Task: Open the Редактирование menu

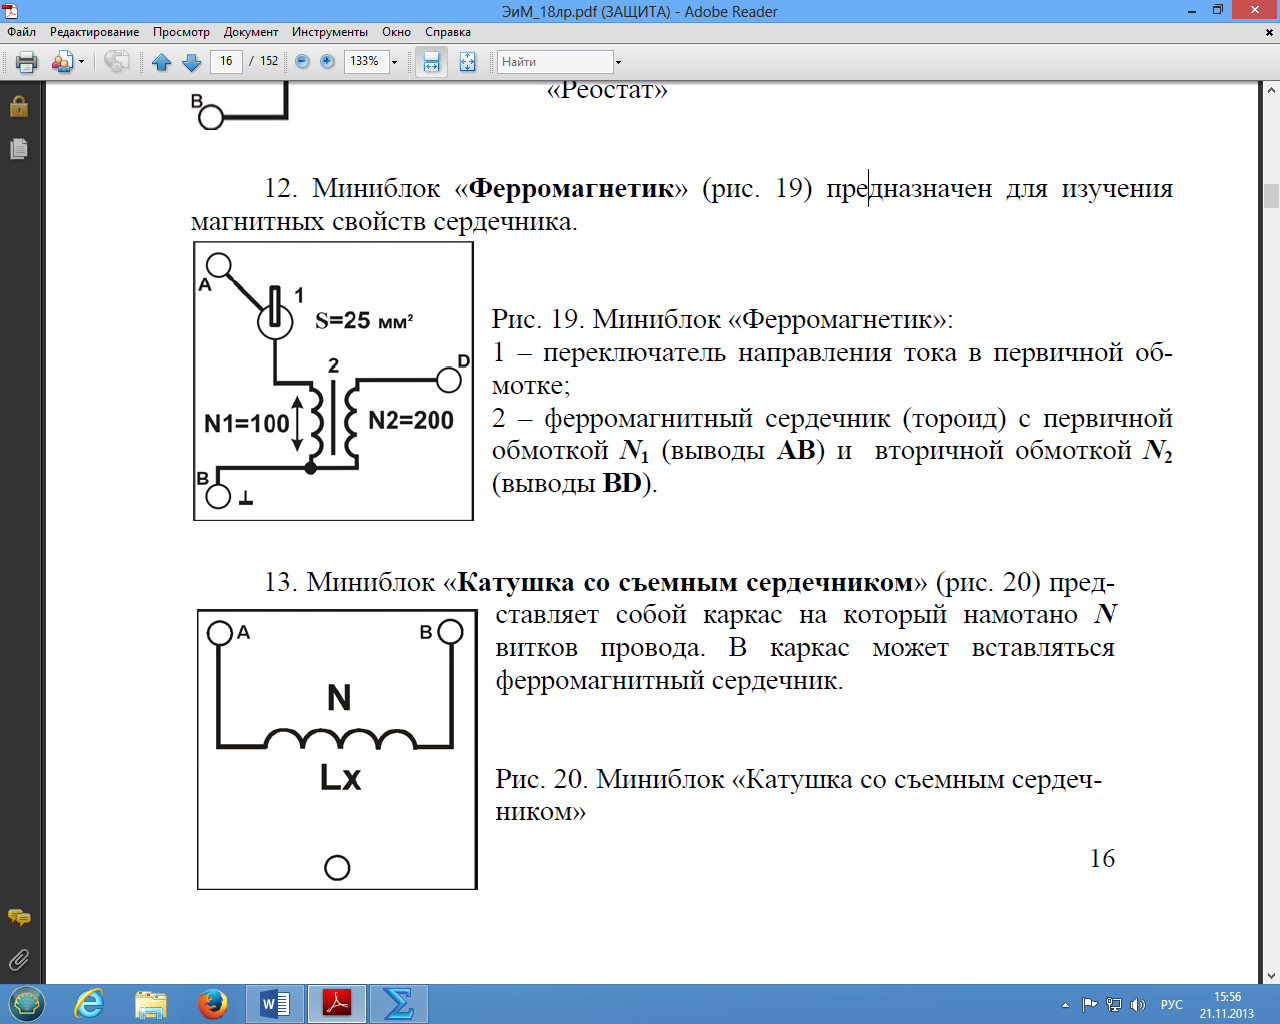Action: [x=95, y=32]
